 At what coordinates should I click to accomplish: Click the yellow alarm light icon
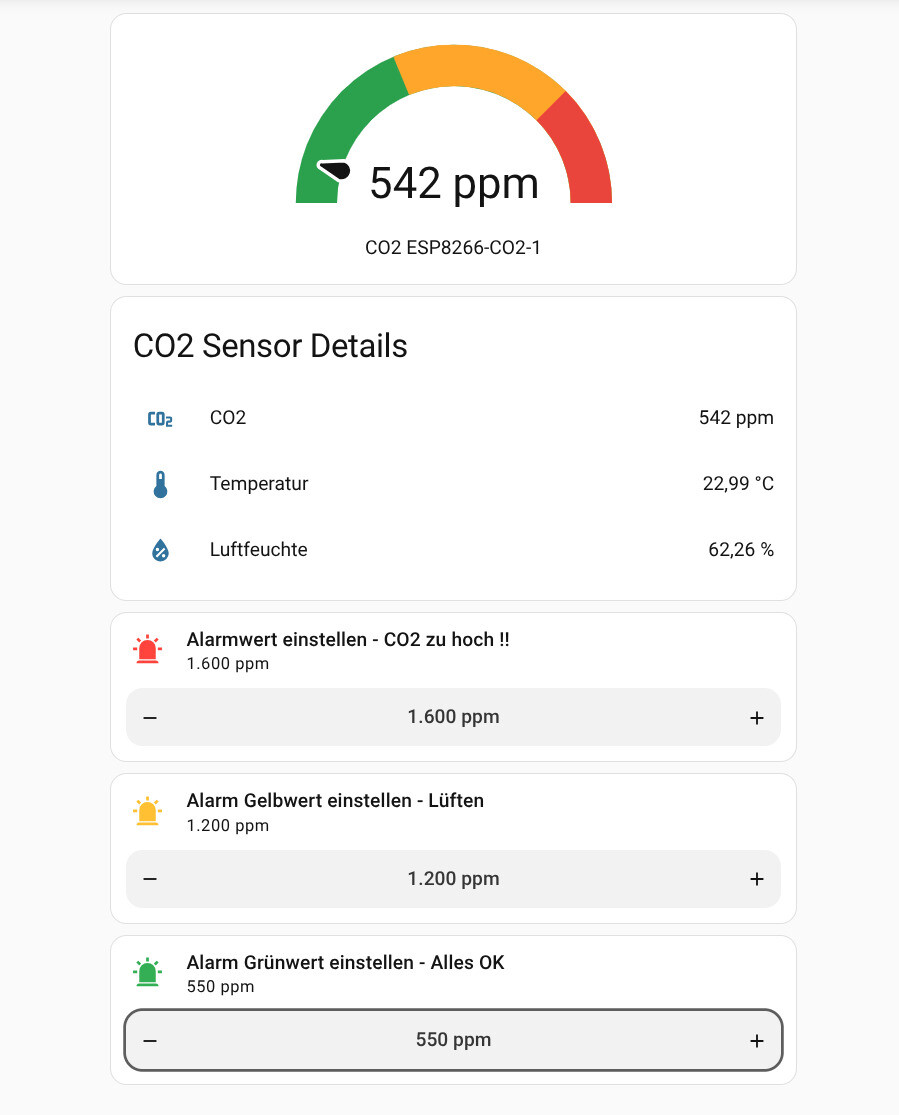[147, 811]
